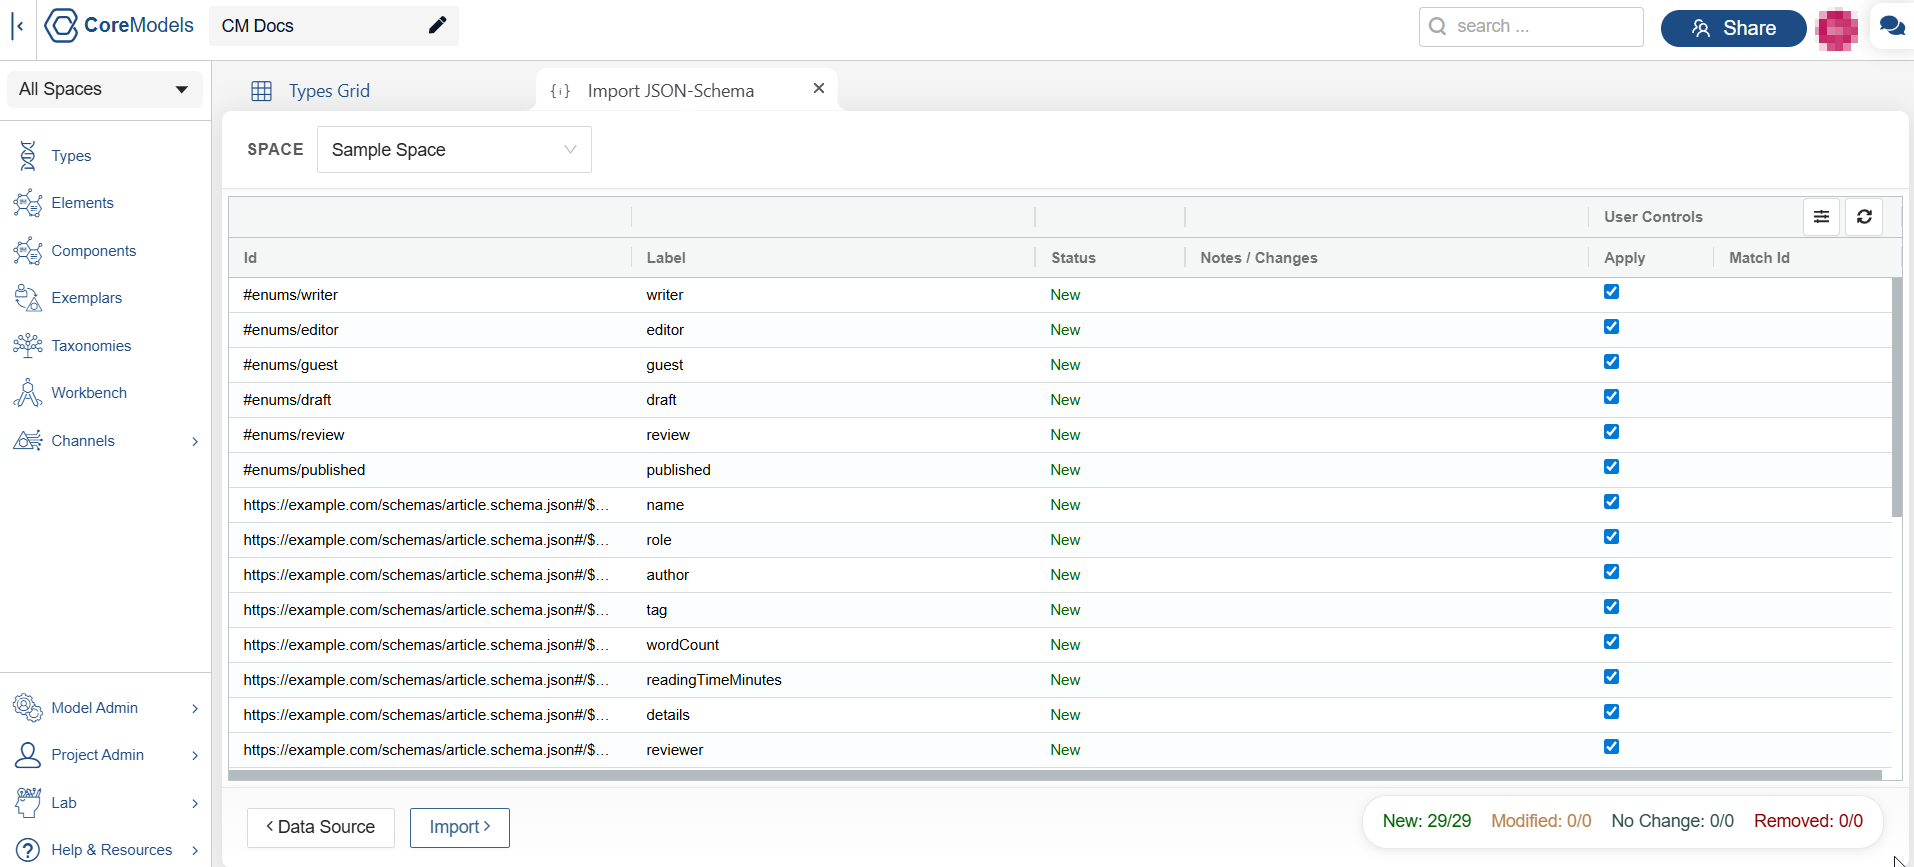Open the column settings icon in grid header
Image resolution: width=1914 pixels, height=867 pixels.
pos(1821,217)
